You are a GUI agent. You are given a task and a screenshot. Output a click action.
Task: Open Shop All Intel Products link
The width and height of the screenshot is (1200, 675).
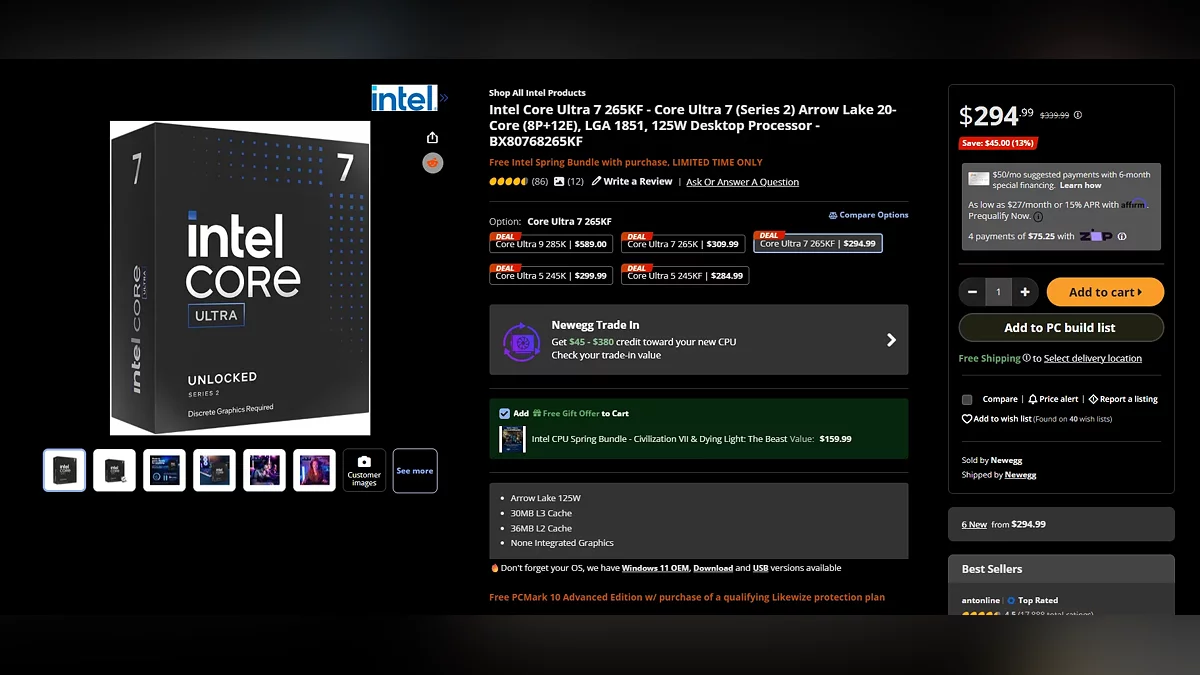click(537, 93)
